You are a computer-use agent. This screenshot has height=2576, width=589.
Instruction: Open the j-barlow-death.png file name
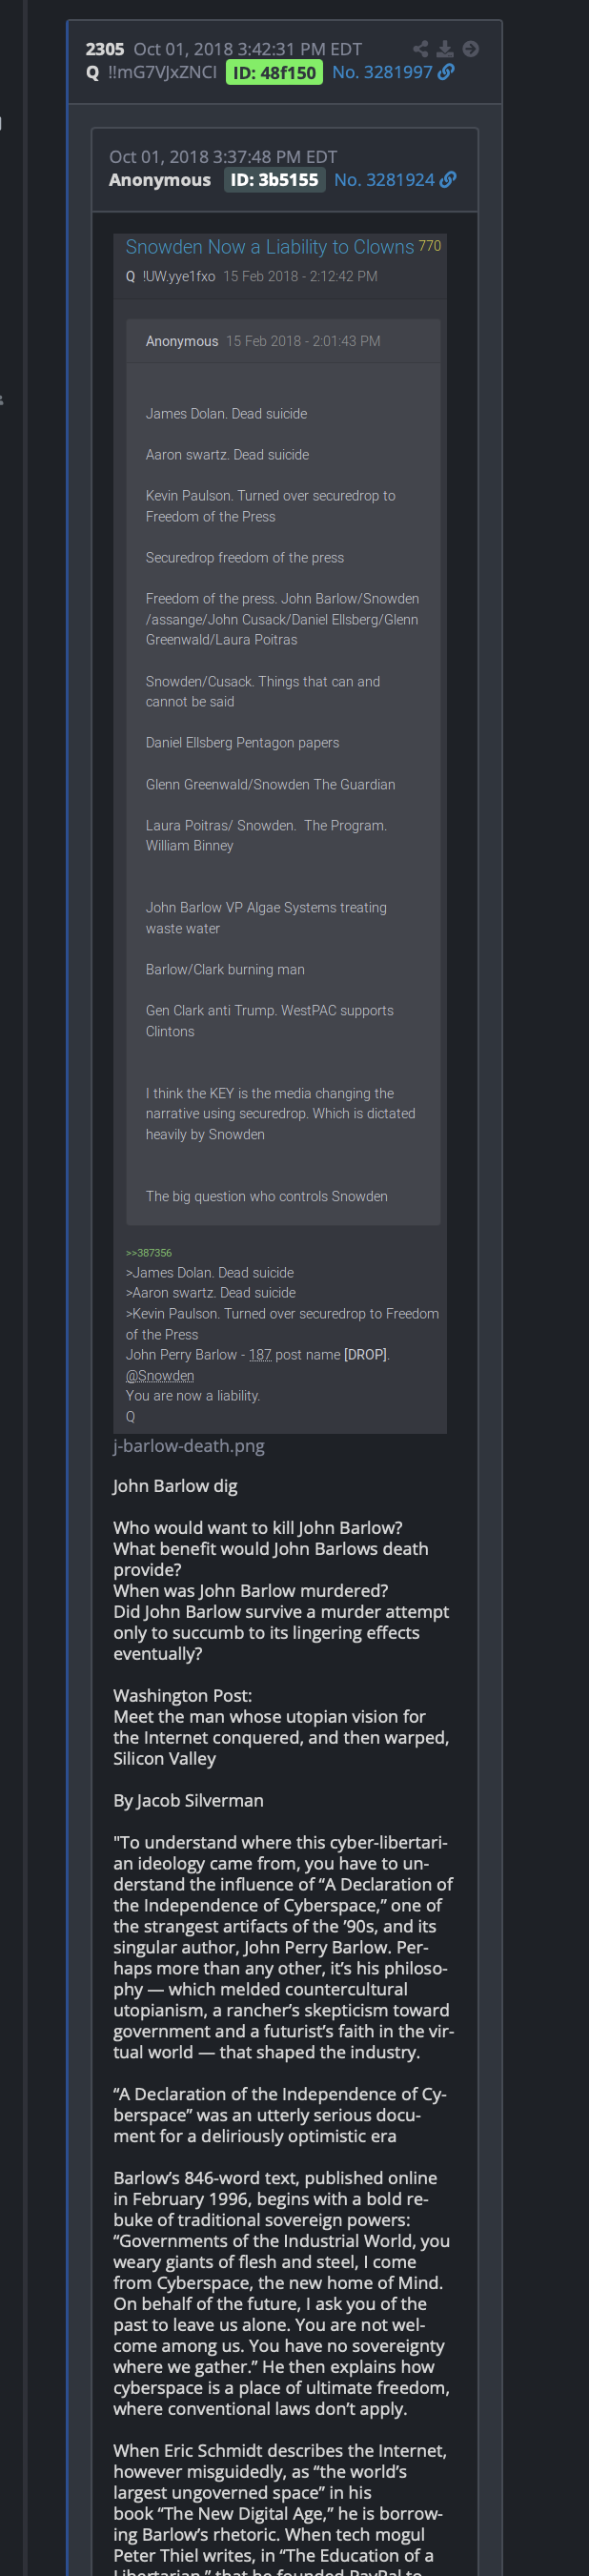[x=189, y=1446]
